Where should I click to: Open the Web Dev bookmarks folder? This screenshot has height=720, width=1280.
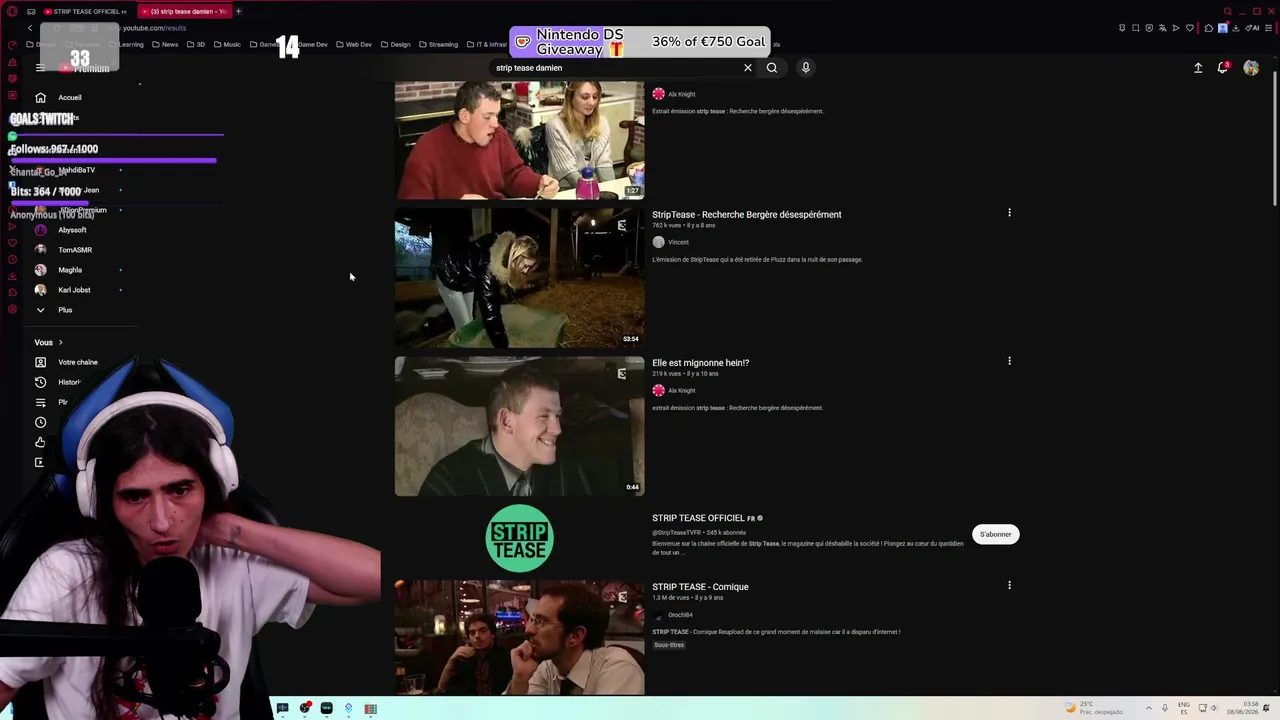(354, 44)
